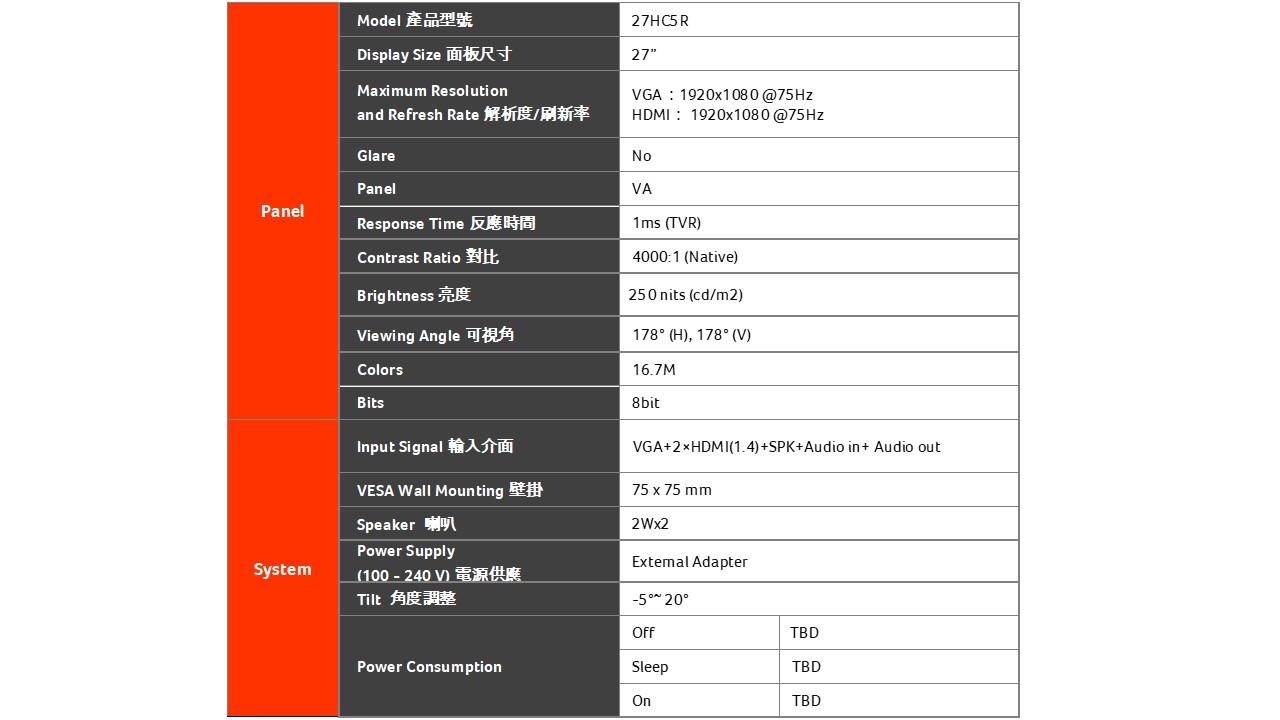Click the VA panel type value
This screenshot has width=1280, height=720.
coord(642,189)
